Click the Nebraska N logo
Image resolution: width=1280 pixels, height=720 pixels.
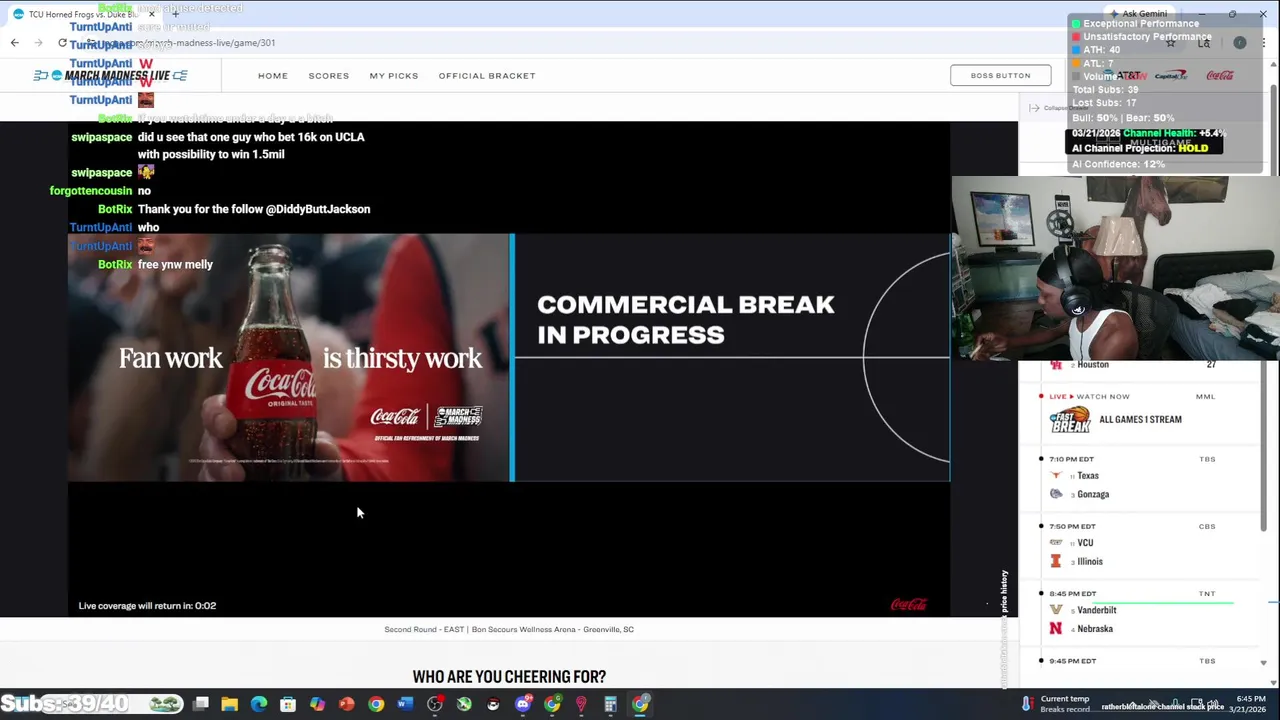pos(1055,629)
